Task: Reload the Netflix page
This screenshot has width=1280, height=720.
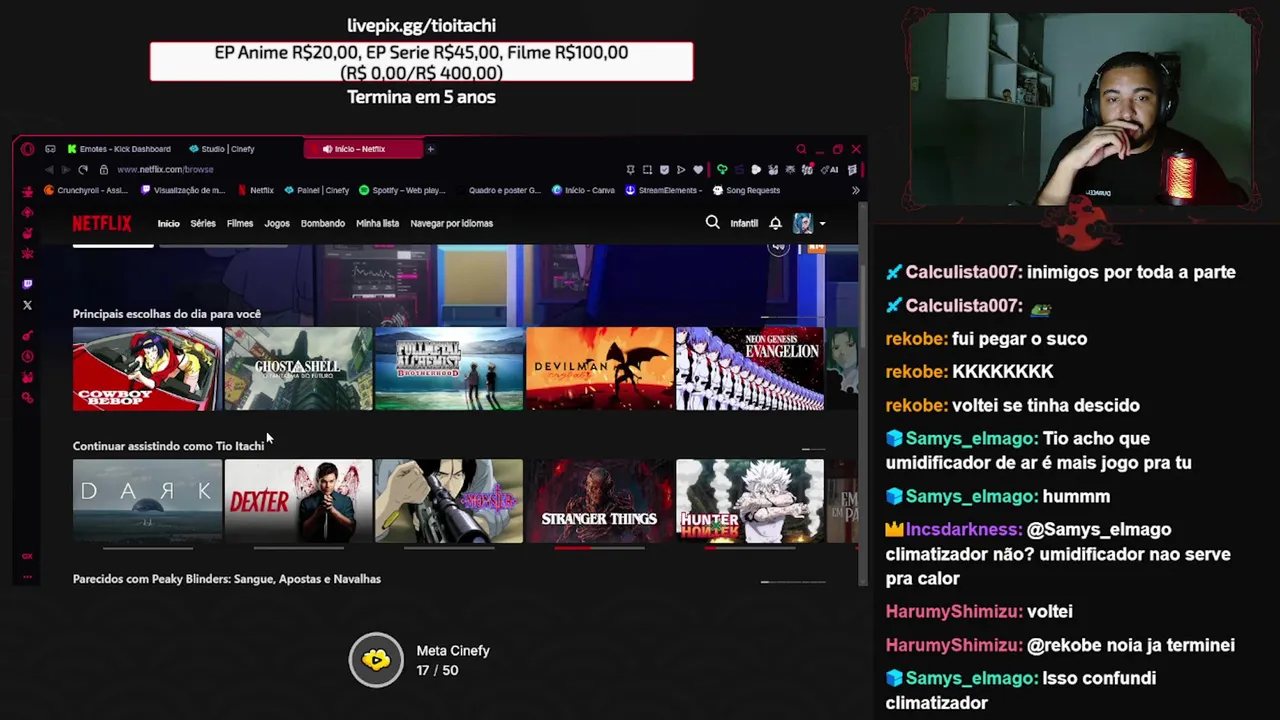Action: pos(83,170)
